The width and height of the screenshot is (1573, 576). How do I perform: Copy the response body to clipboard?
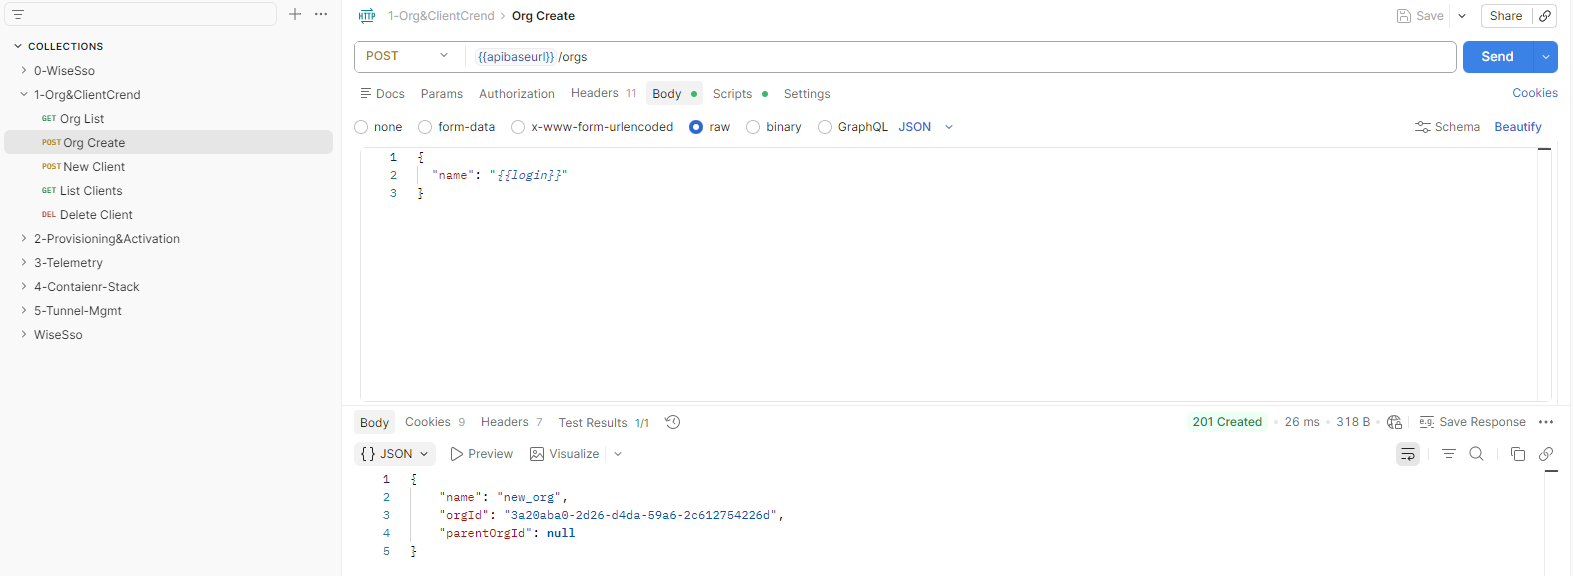(x=1517, y=454)
